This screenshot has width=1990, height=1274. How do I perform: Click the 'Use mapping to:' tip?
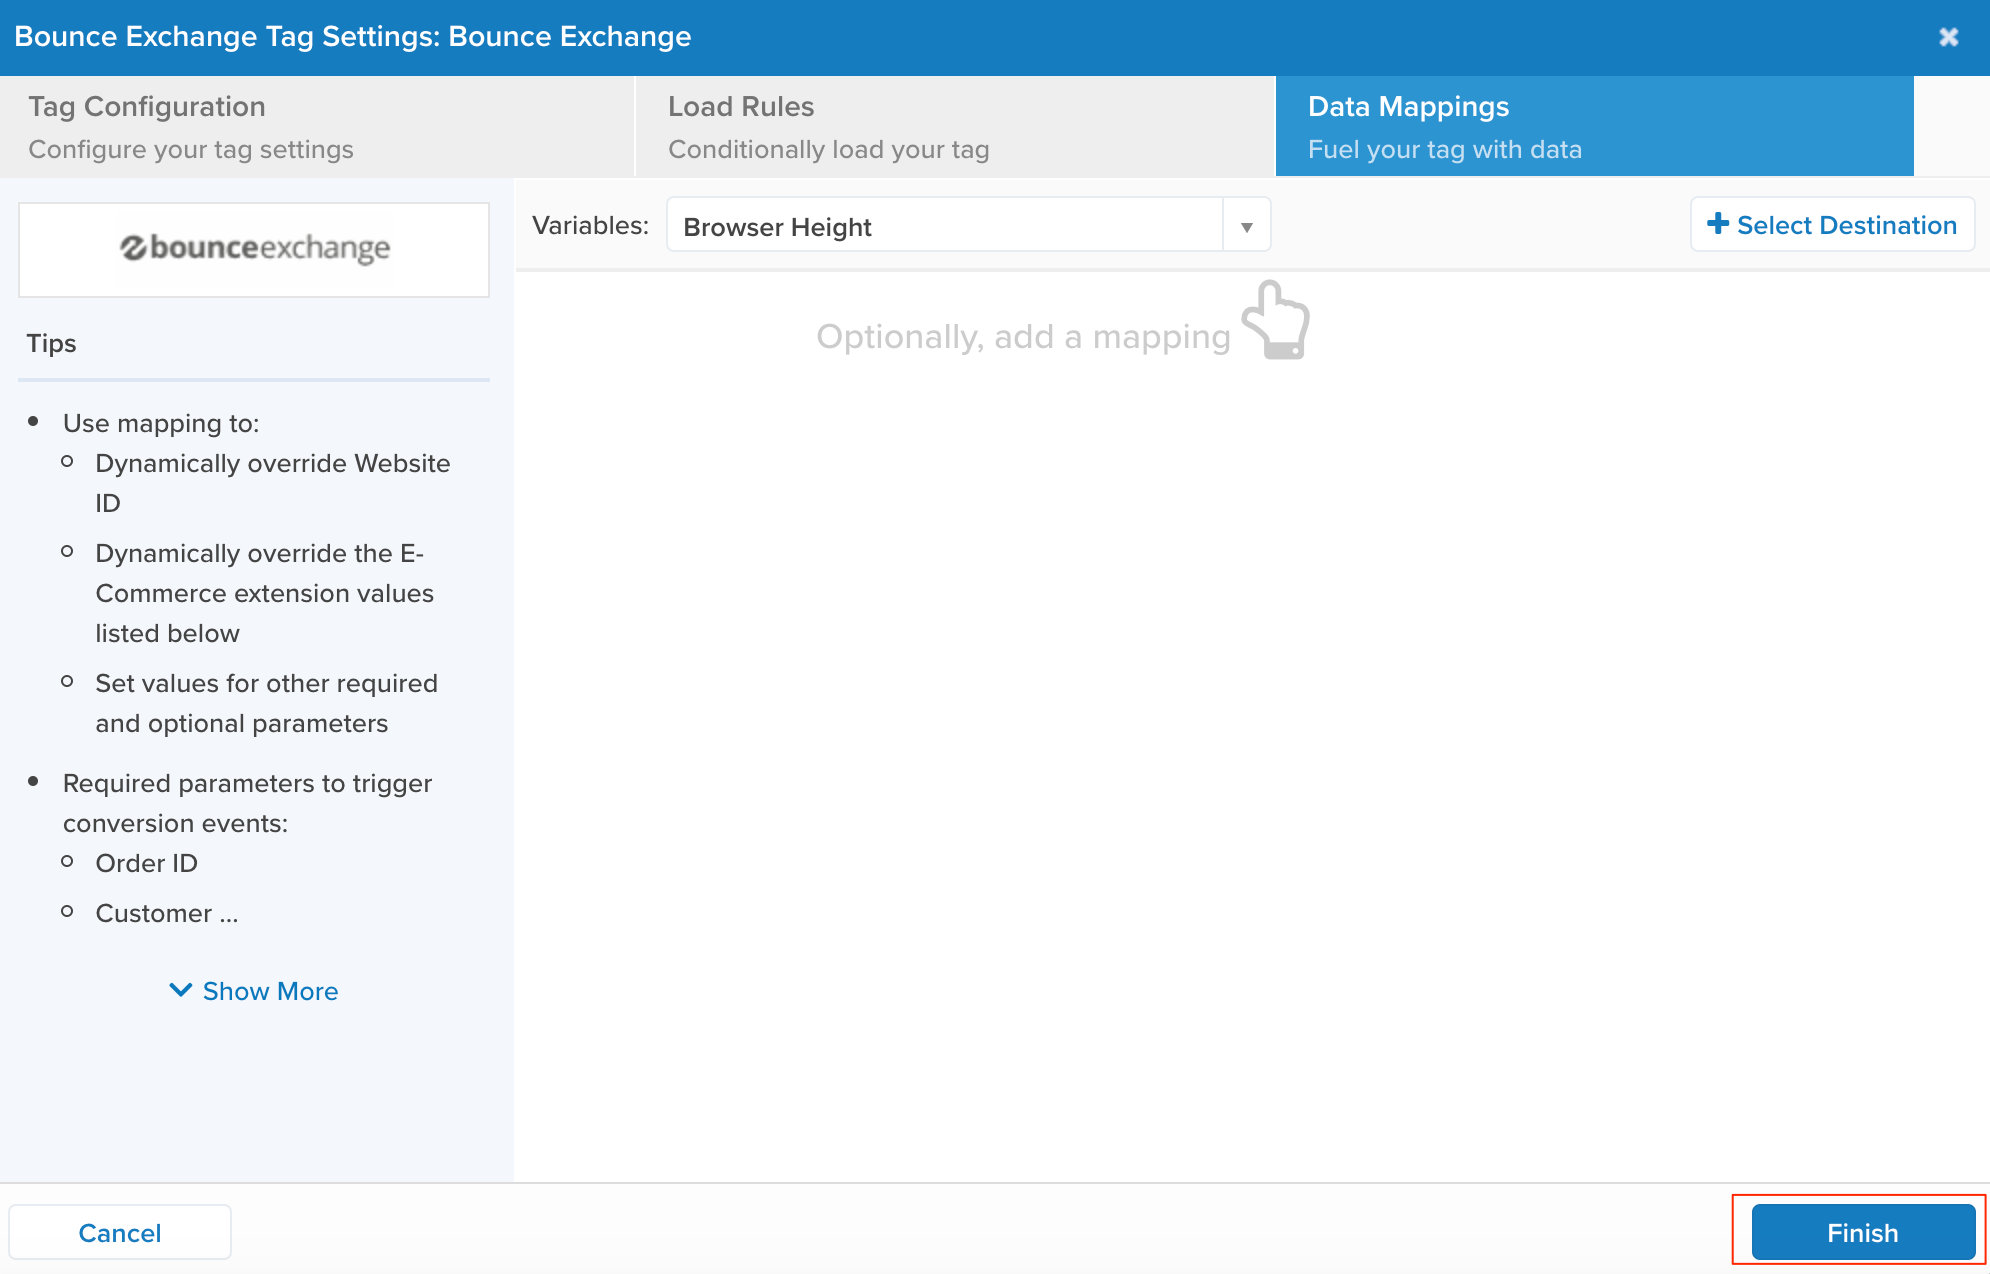coord(161,423)
